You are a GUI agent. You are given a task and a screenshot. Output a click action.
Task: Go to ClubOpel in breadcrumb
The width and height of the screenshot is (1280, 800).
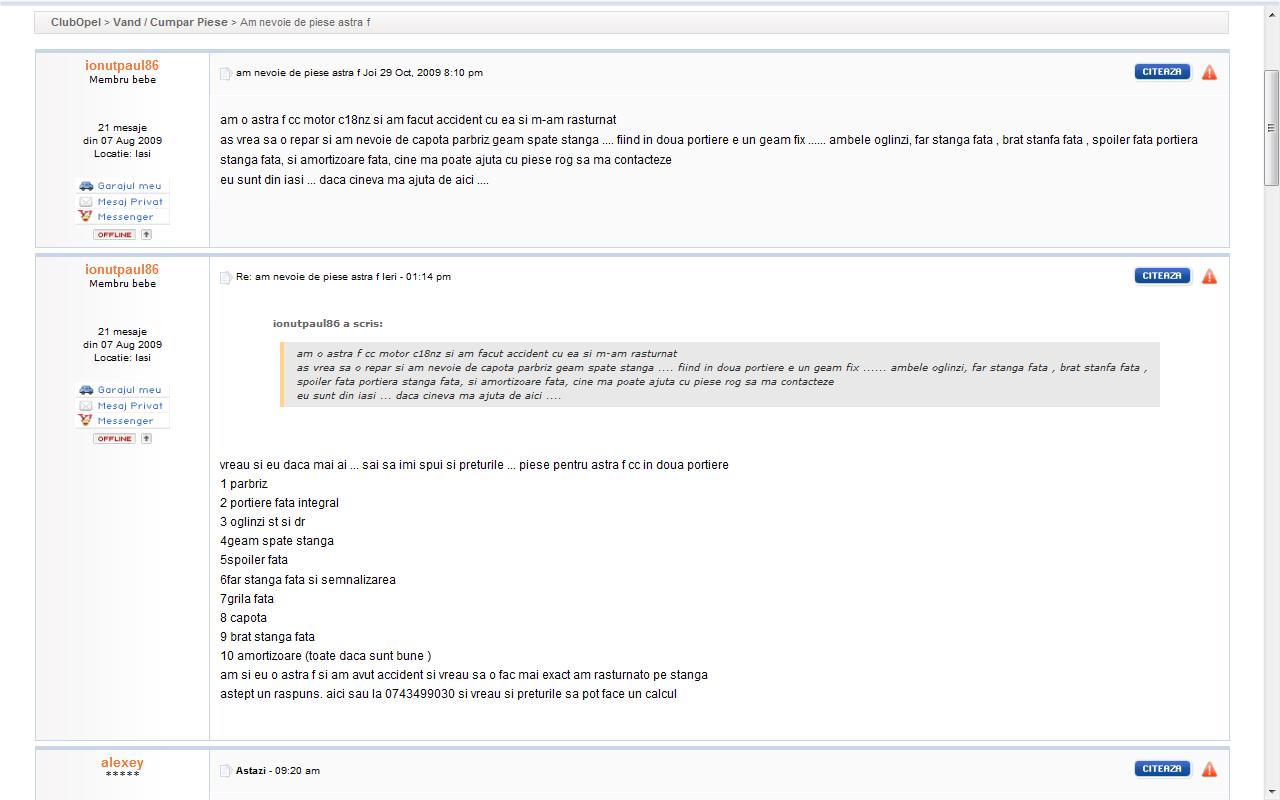coord(76,22)
